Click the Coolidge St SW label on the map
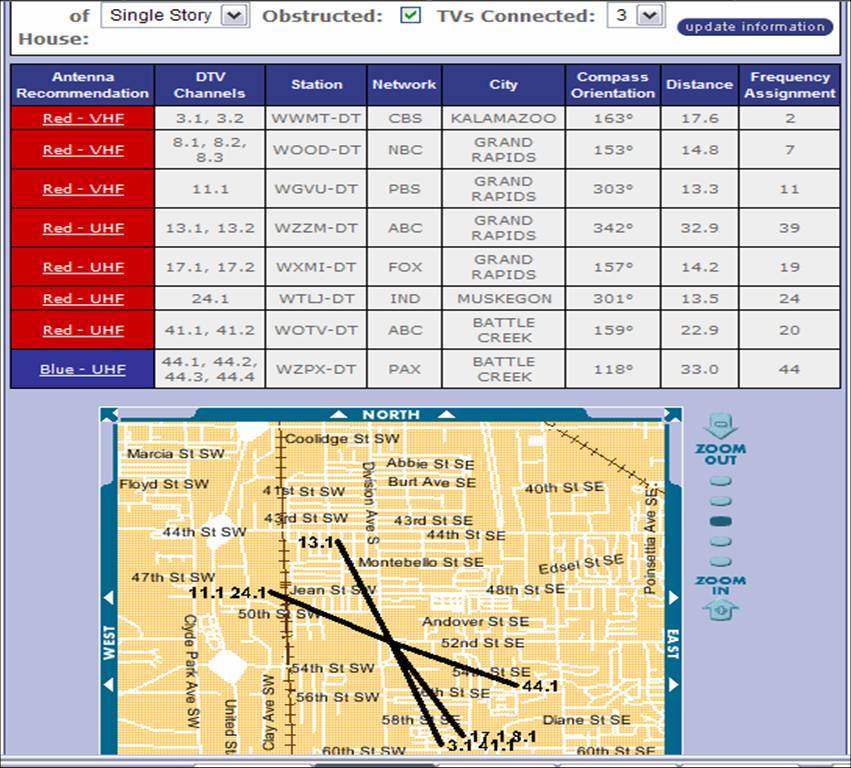Screen dimensions: 851x768 coord(342,439)
